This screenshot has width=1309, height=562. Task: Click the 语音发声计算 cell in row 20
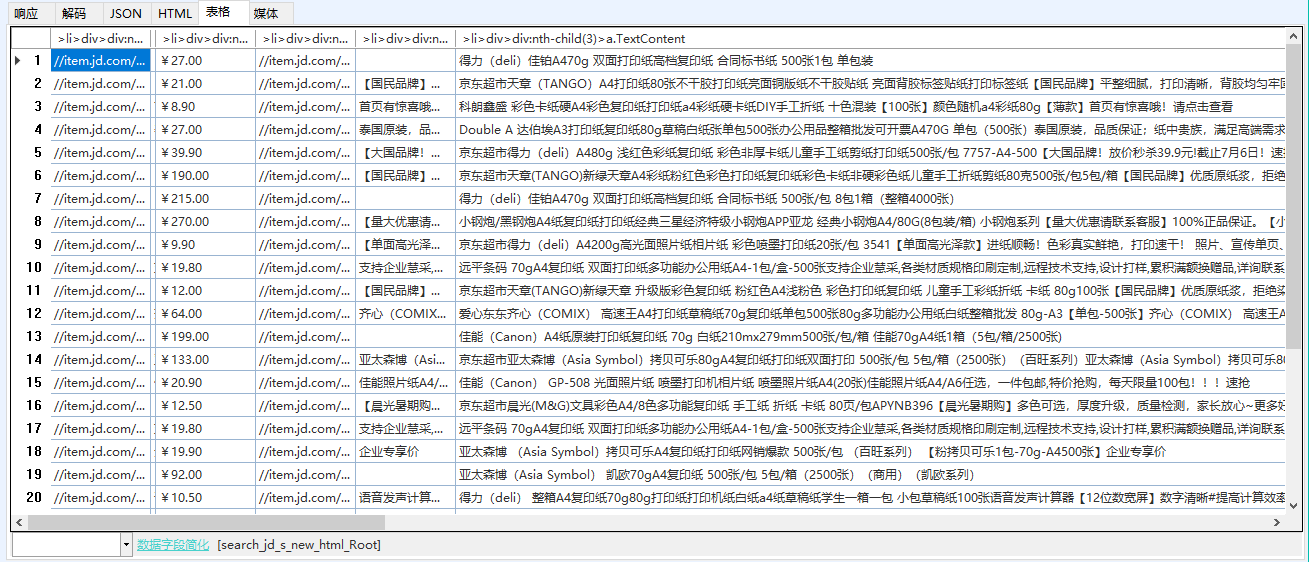point(404,498)
